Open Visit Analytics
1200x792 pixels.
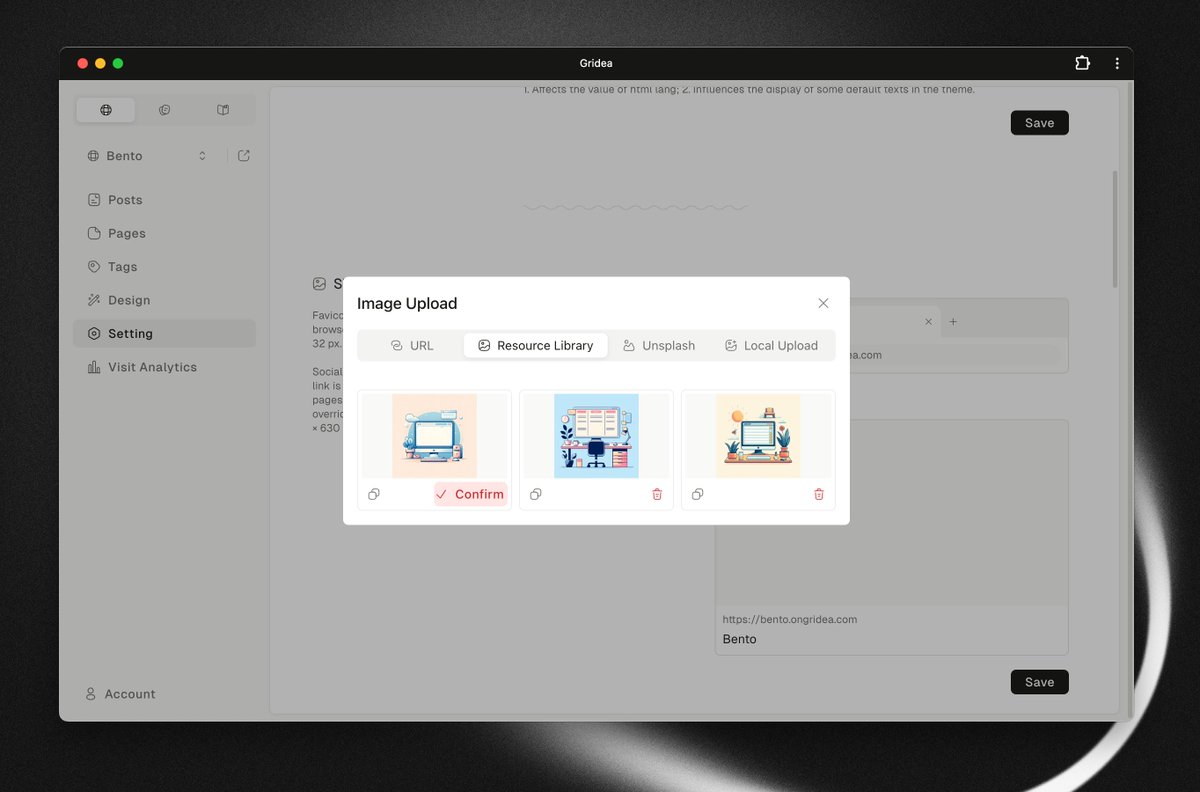point(164,367)
